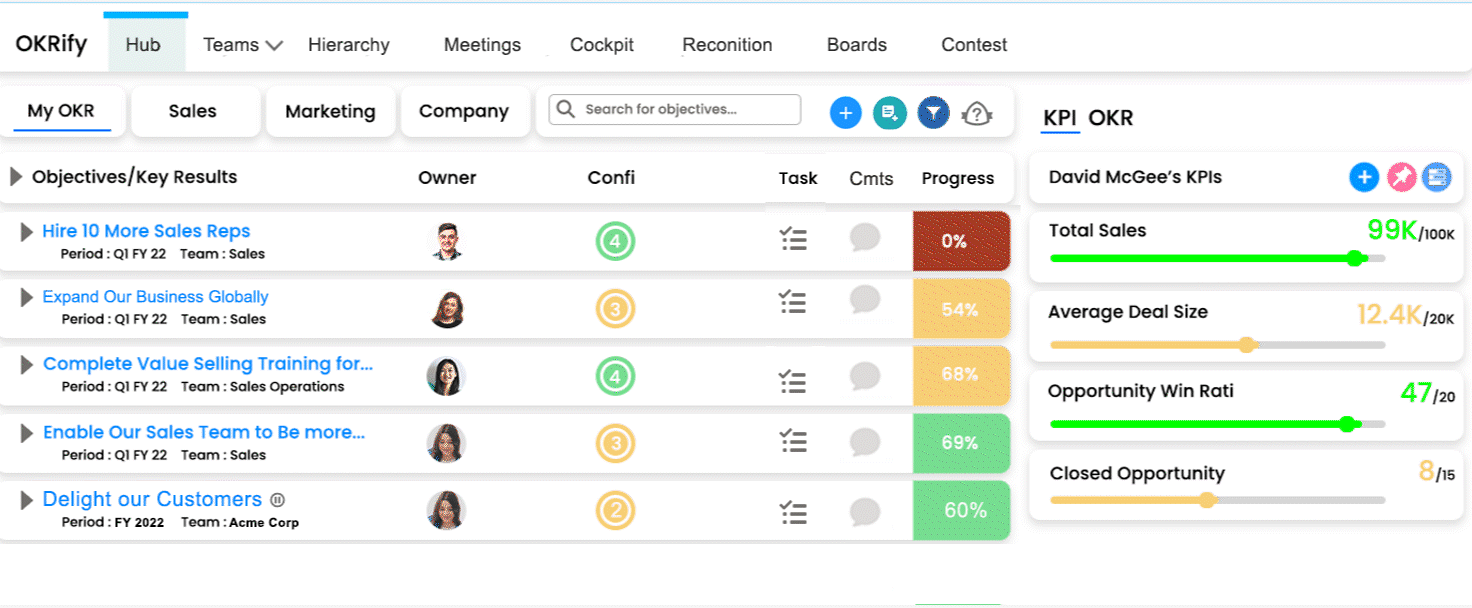Open the Expand Our Business Globally link
1472x608 pixels.
[x=155, y=297]
